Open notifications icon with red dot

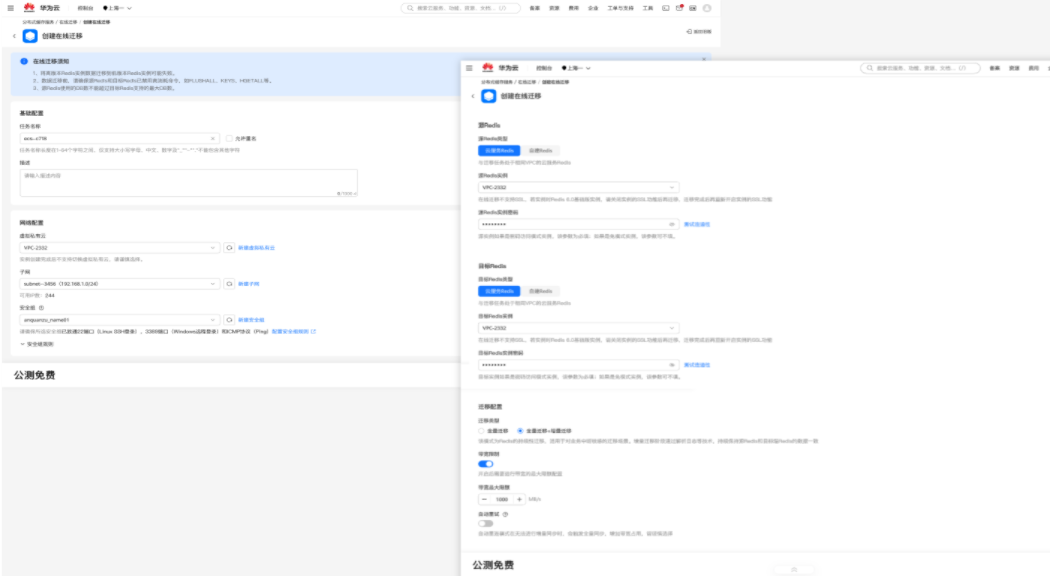(x=679, y=8)
